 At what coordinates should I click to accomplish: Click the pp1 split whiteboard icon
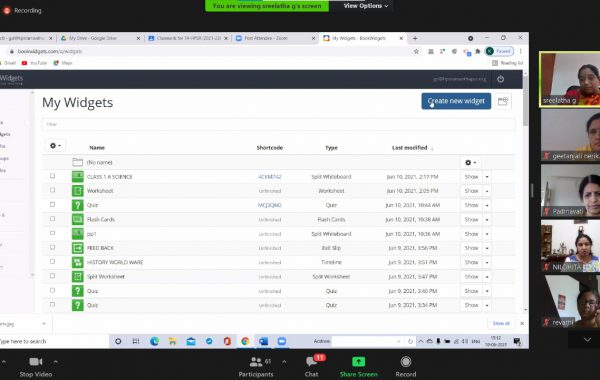[78, 233]
